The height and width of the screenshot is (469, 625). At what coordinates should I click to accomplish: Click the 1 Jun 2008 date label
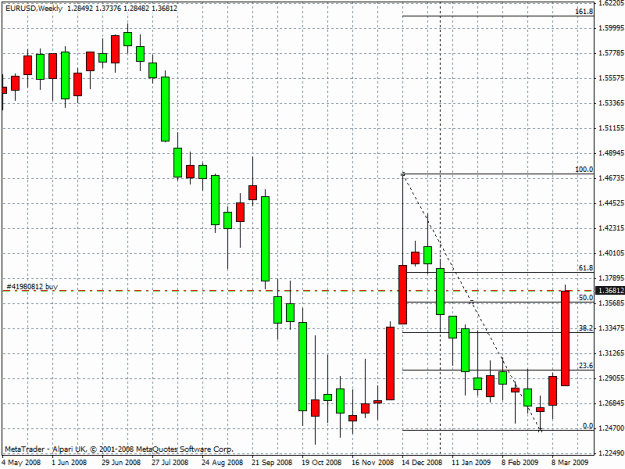point(69,462)
